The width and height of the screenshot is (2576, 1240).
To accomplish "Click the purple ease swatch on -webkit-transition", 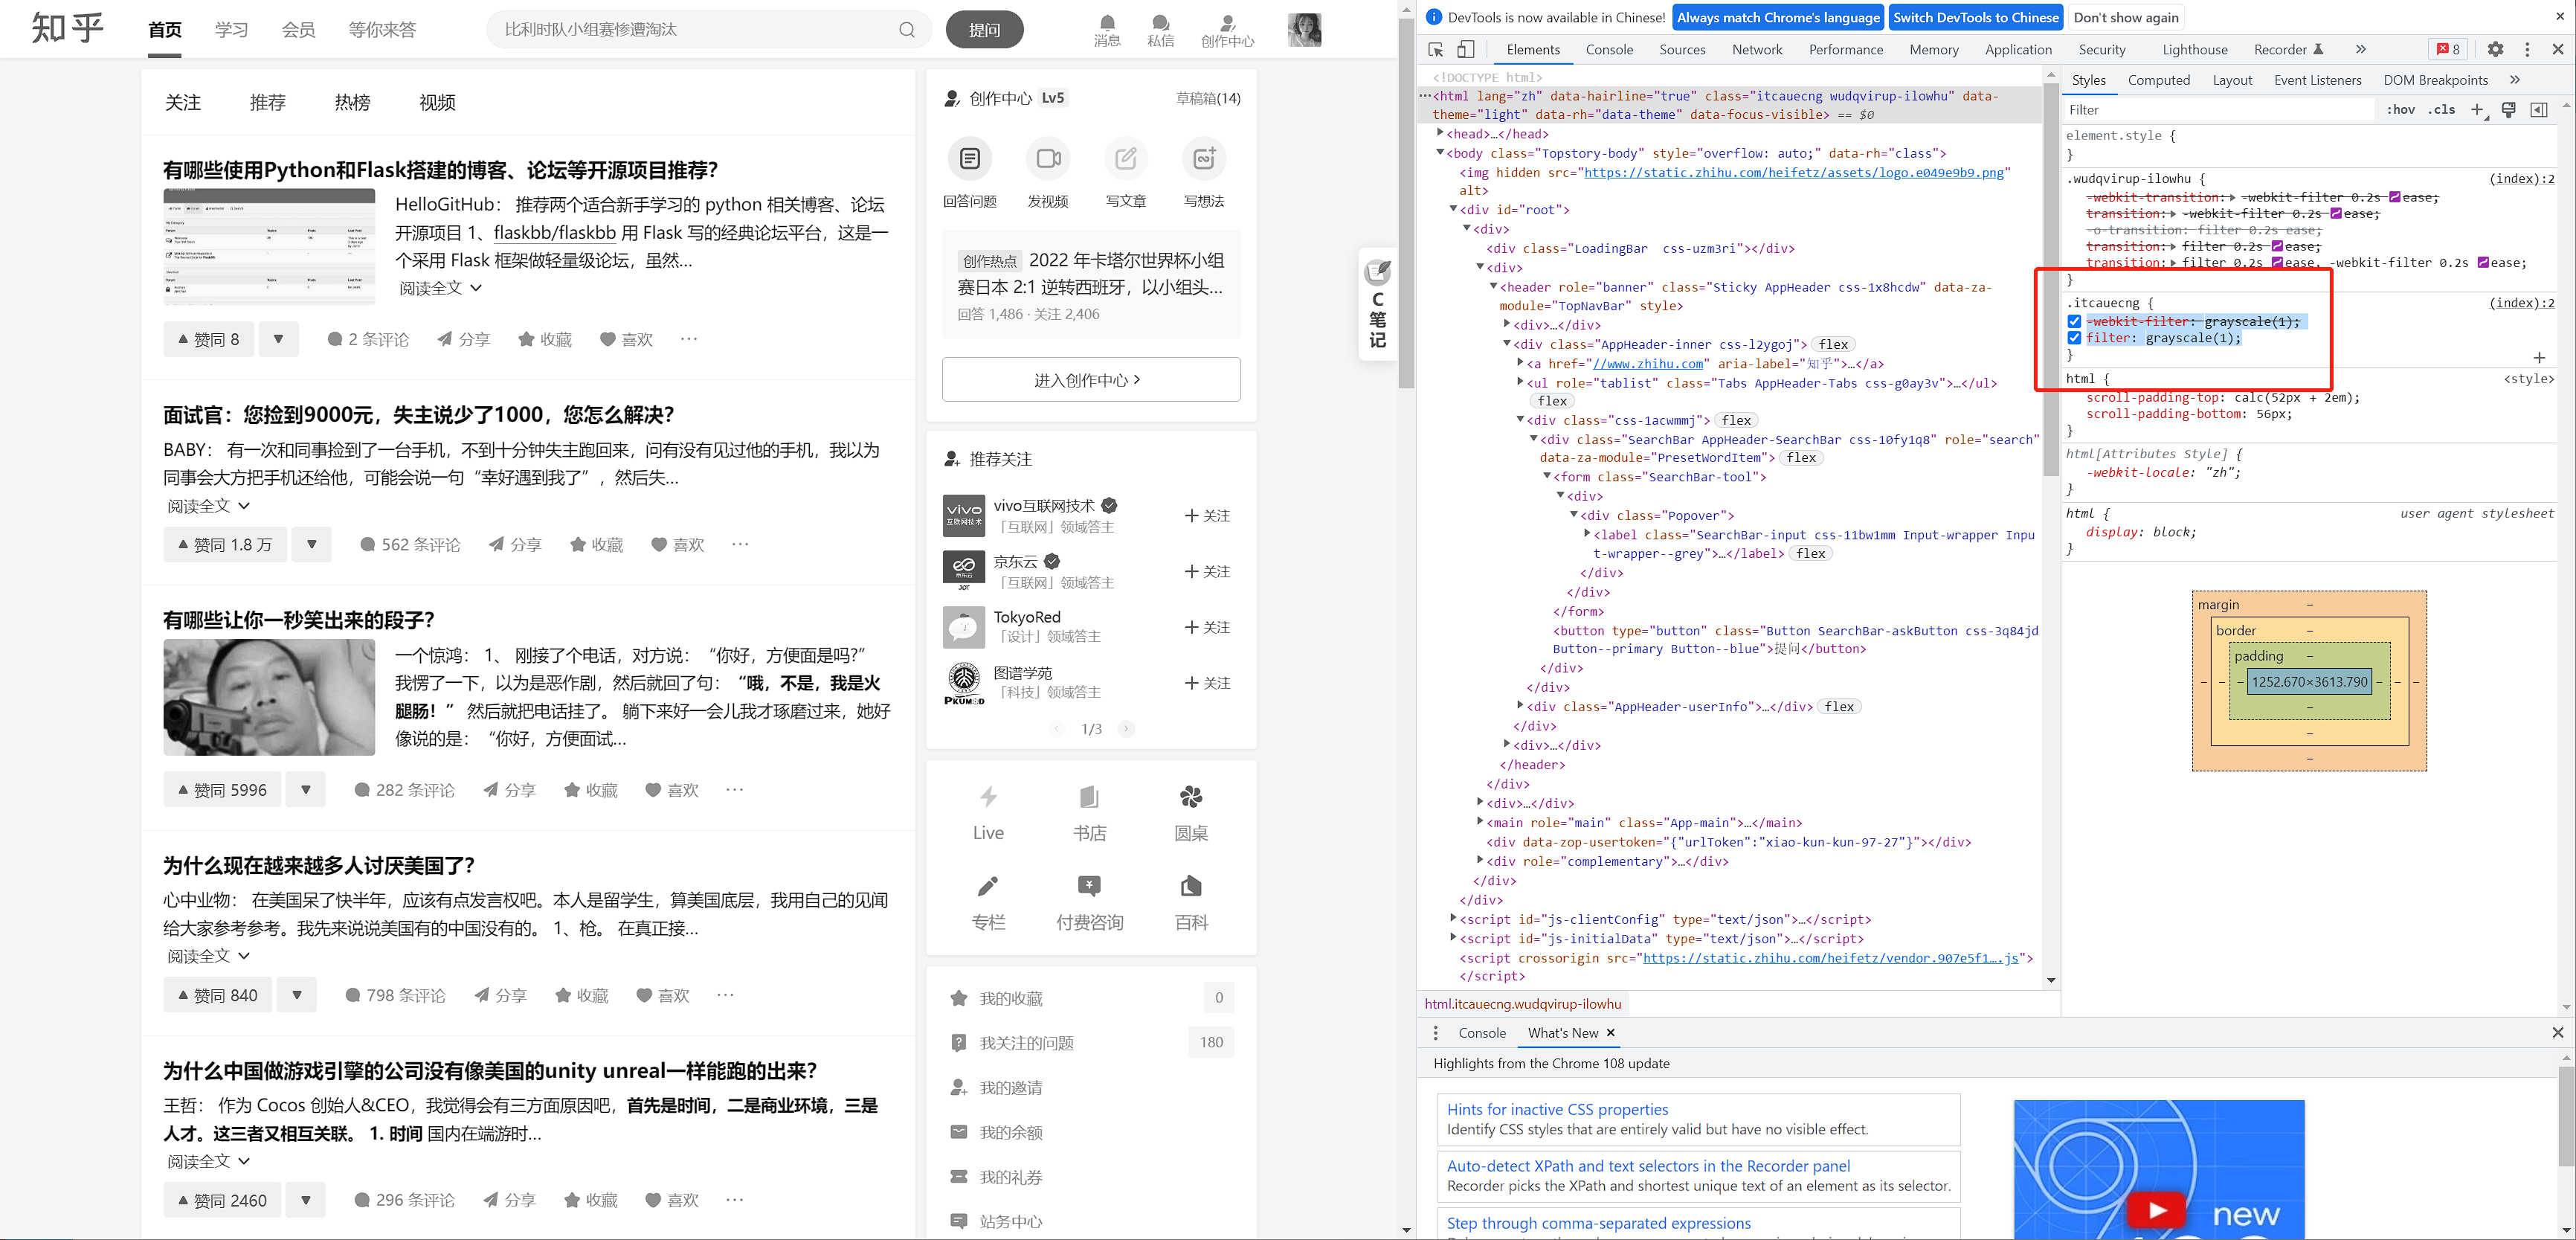I will tap(2395, 197).
